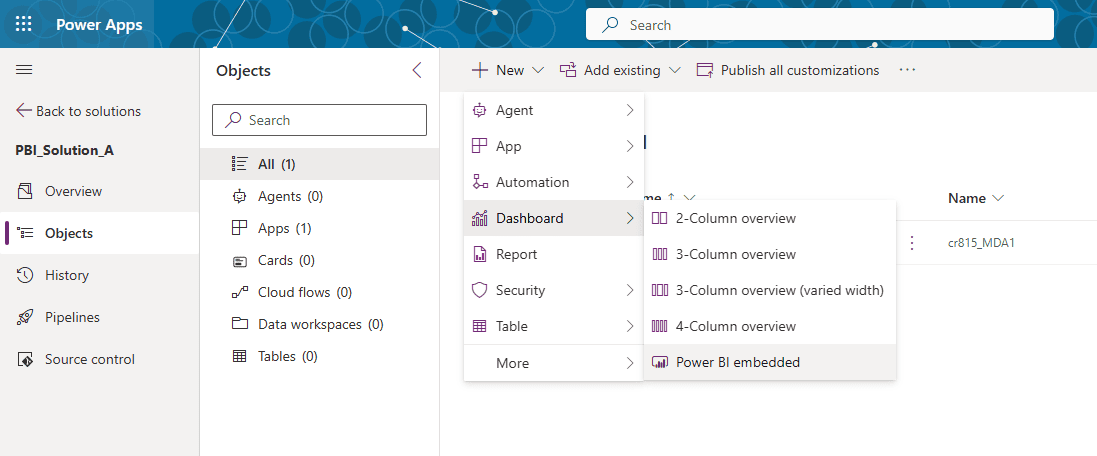Click the Source control icon
This screenshot has width=1097, height=456.
point(24,359)
